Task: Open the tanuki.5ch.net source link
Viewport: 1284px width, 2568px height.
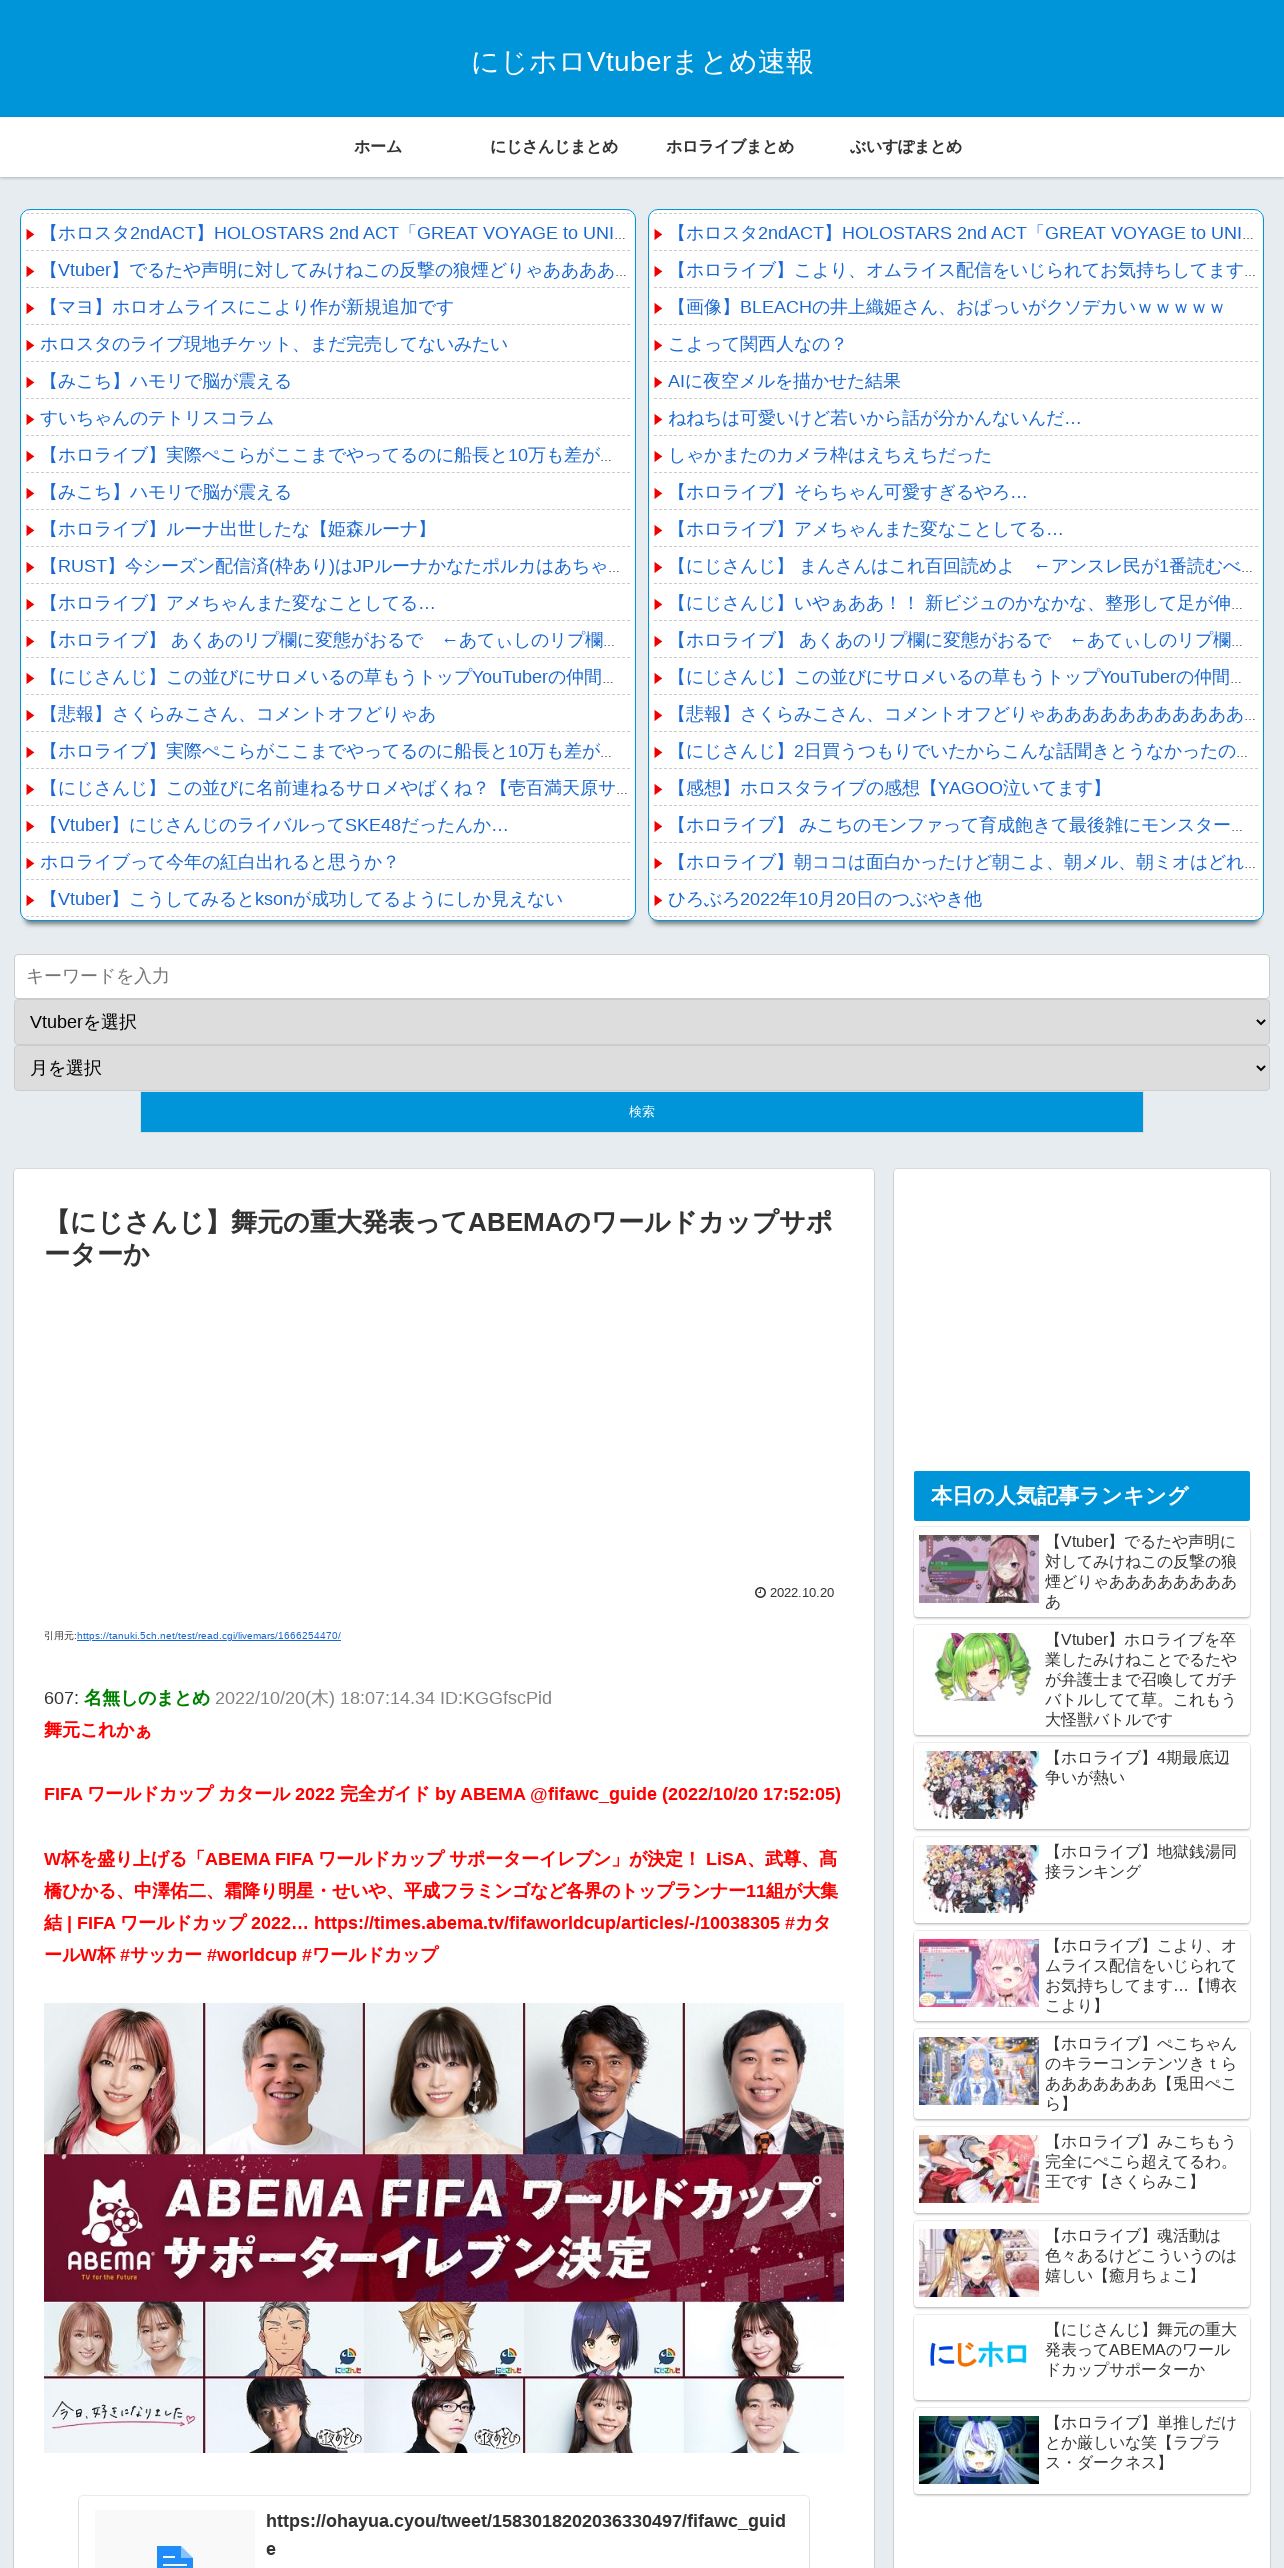Action: pos(209,1636)
